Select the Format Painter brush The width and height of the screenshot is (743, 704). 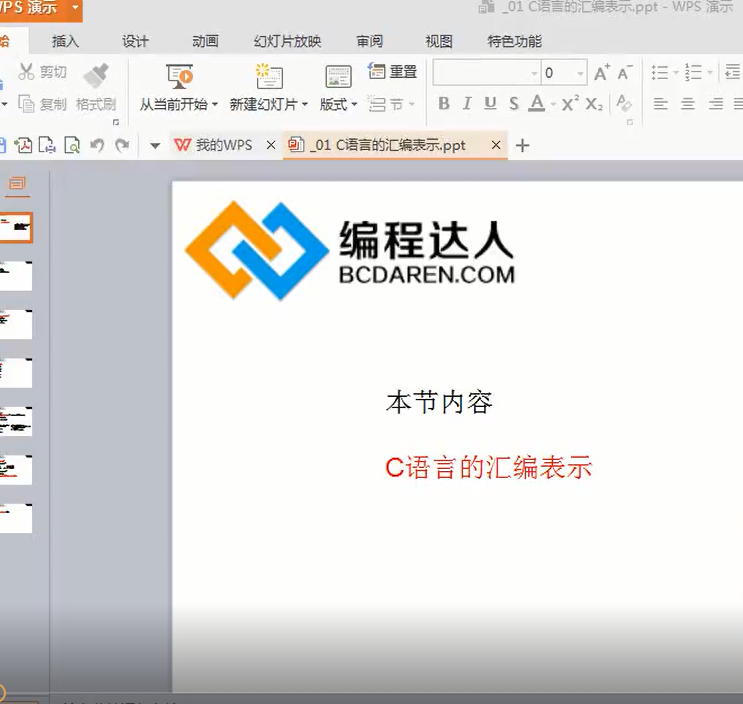(96, 75)
